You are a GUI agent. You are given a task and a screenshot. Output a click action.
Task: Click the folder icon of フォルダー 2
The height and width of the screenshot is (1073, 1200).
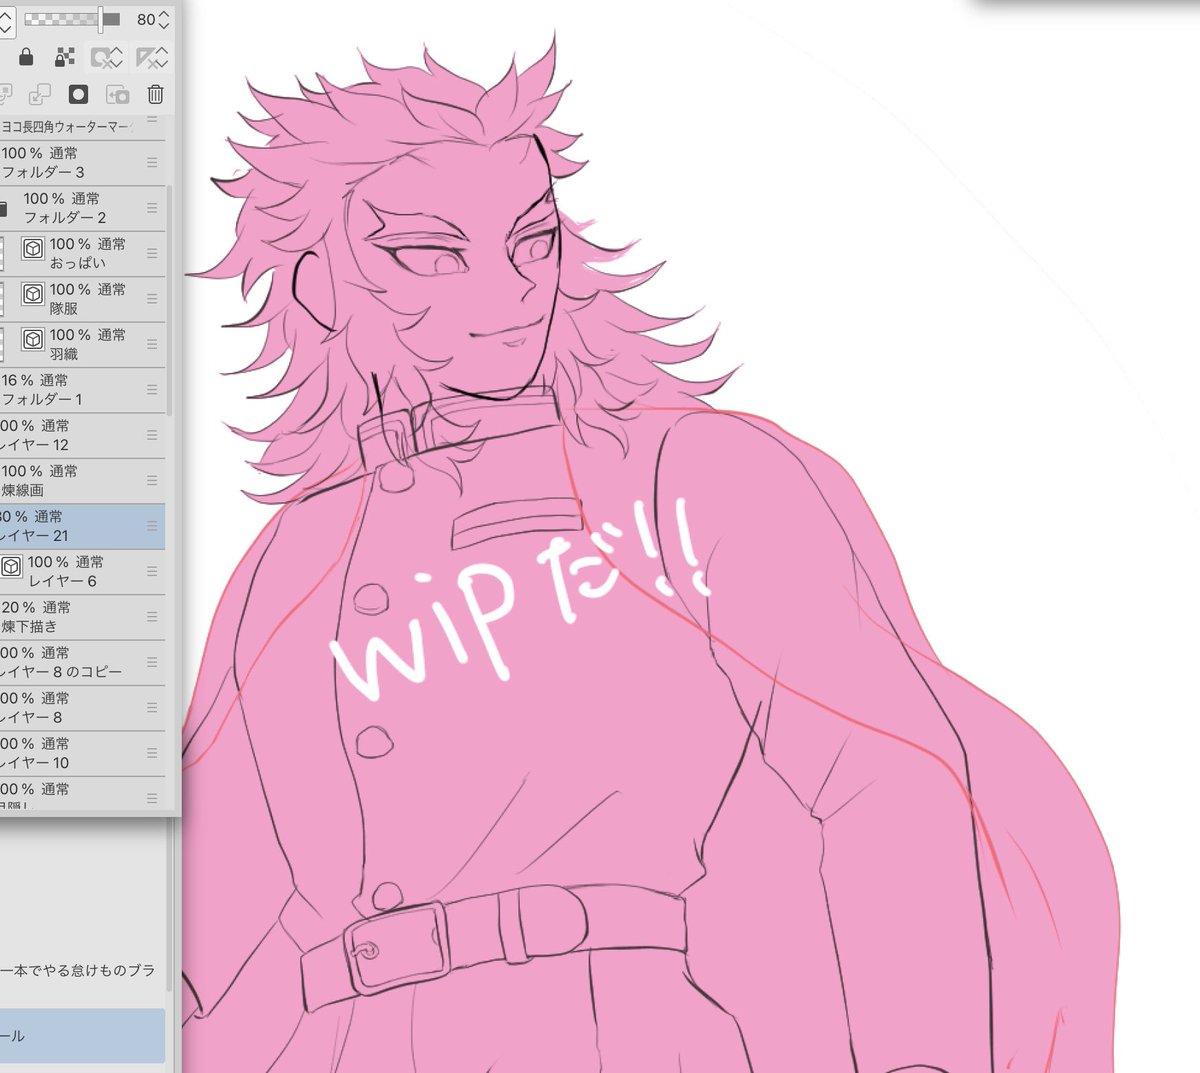4,209
